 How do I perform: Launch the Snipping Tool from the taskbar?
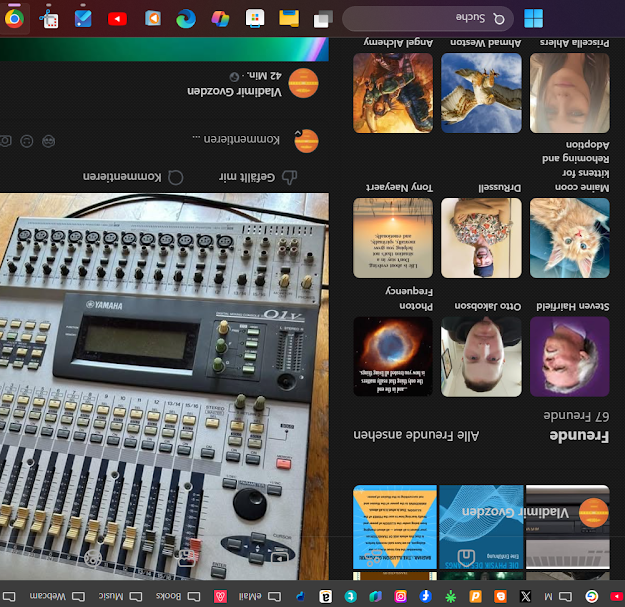coord(49,18)
